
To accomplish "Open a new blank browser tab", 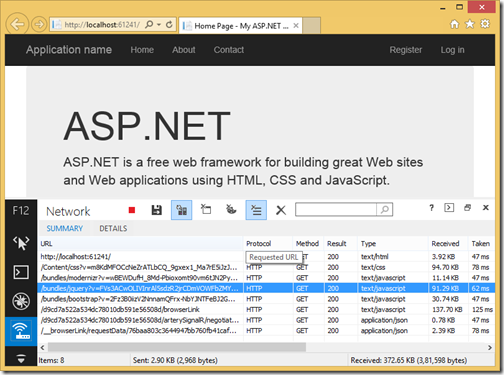I will pyautogui.click(x=311, y=25).
